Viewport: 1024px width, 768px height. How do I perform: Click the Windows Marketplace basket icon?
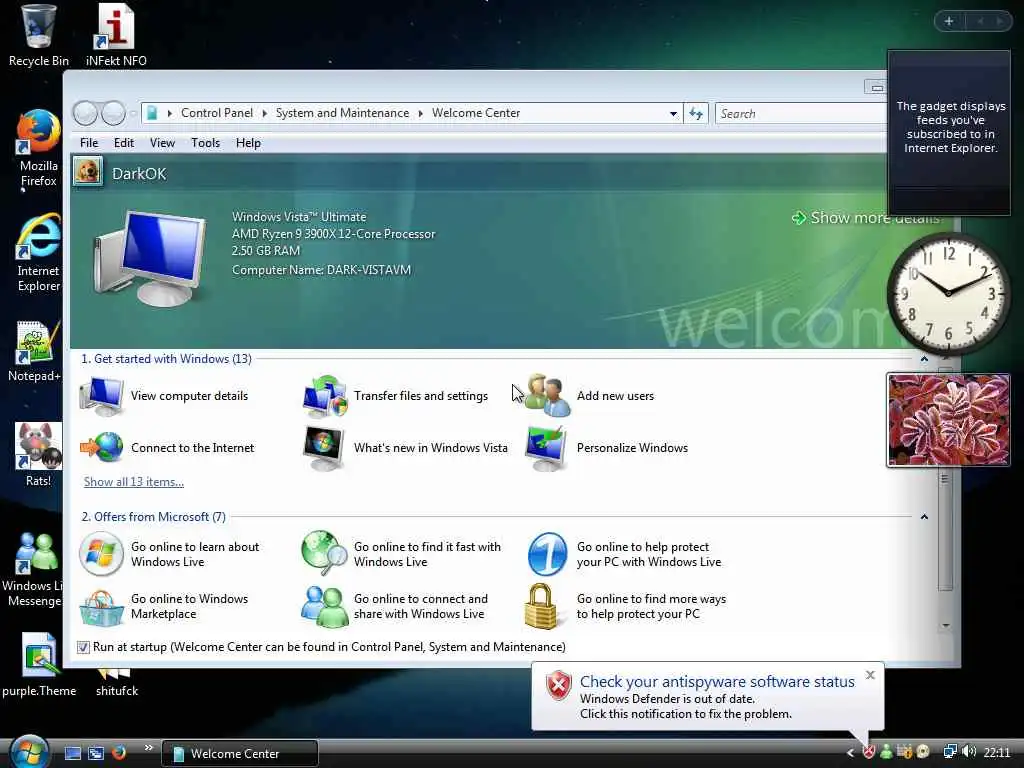[x=102, y=607]
